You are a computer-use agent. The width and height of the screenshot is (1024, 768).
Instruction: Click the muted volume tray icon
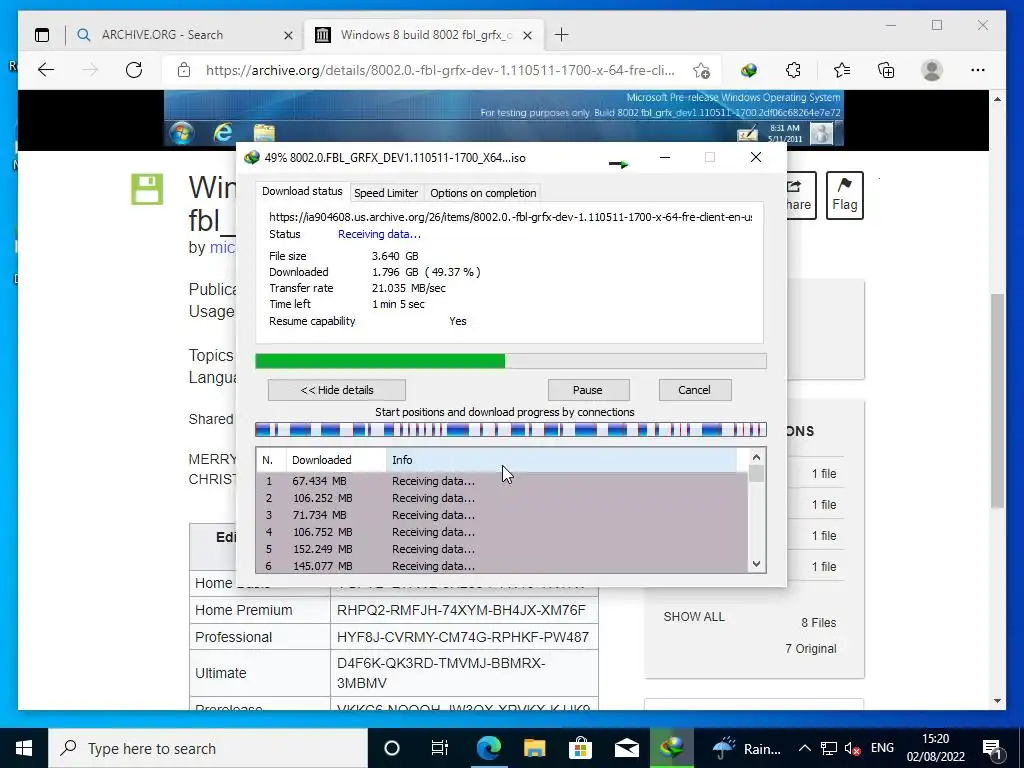pyautogui.click(x=852, y=748)
